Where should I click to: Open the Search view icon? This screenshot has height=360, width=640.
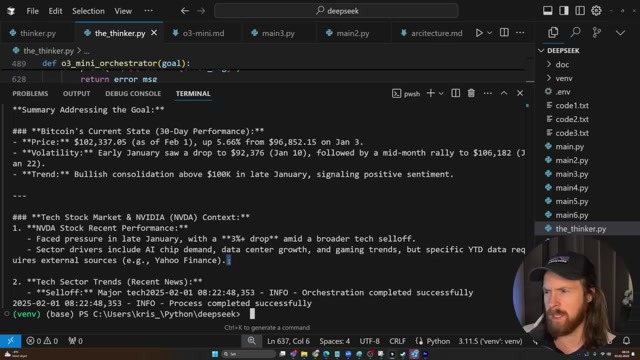pos(576,33)
